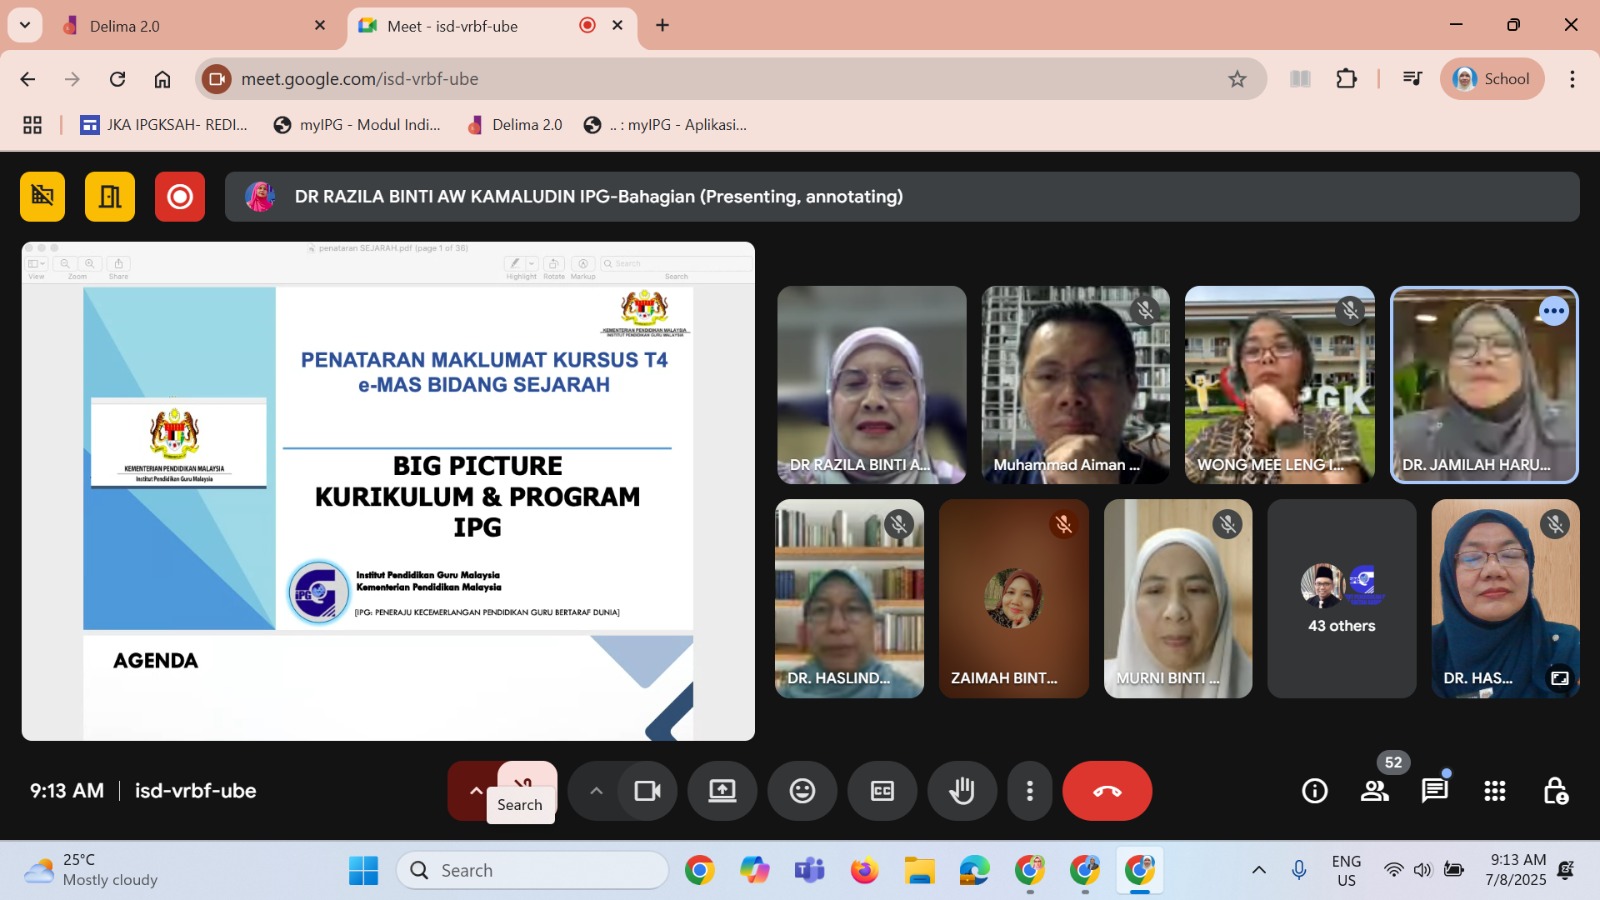
Task: Click the Windows taskbar search box
Action: [x=533, y=870]
